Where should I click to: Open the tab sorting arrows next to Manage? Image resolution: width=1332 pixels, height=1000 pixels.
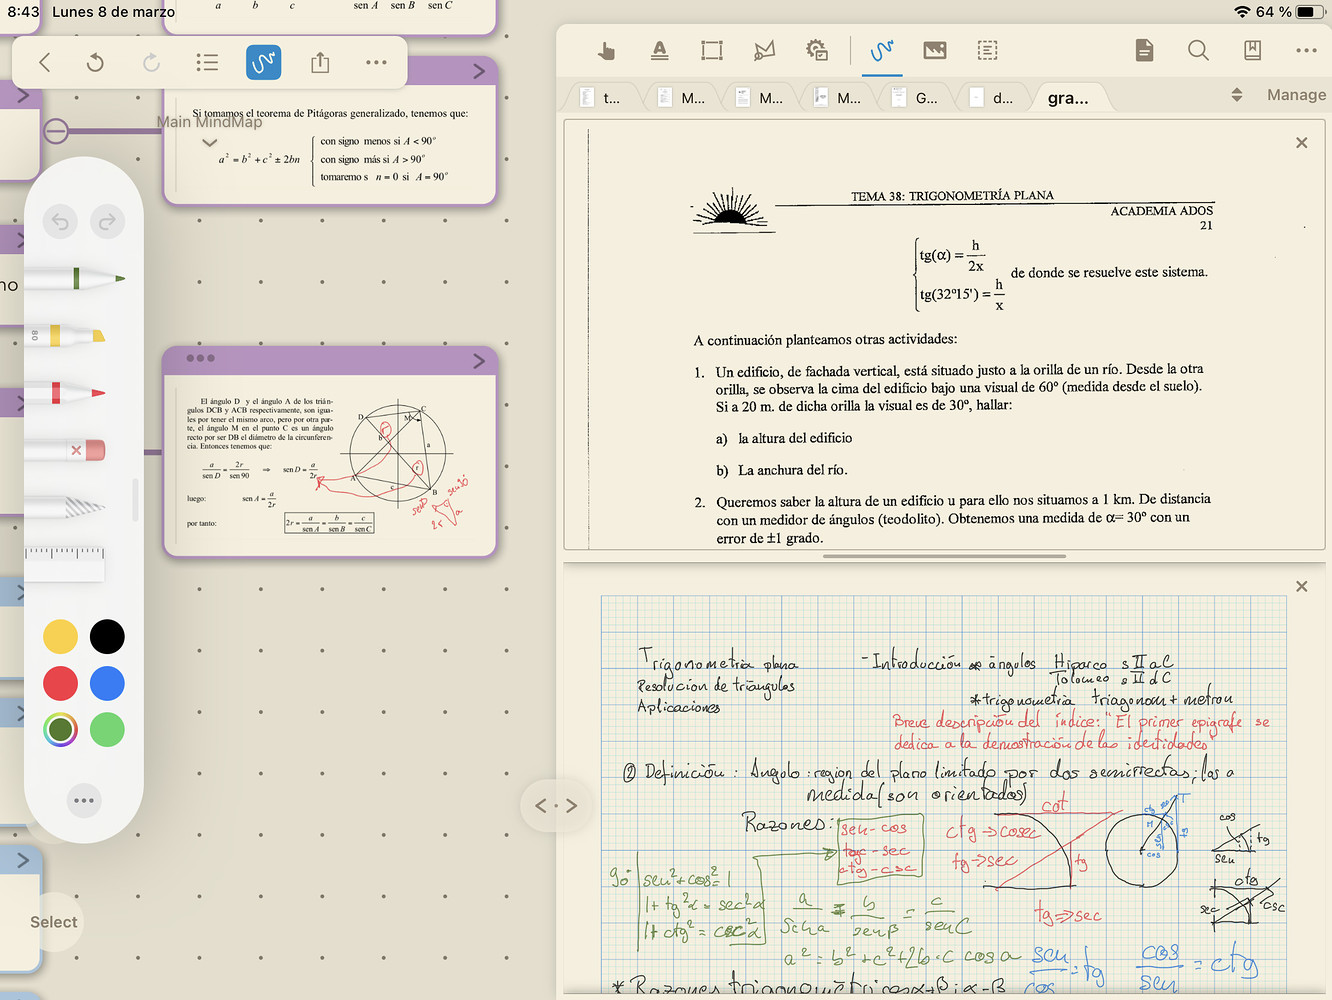coord(1237,94)
